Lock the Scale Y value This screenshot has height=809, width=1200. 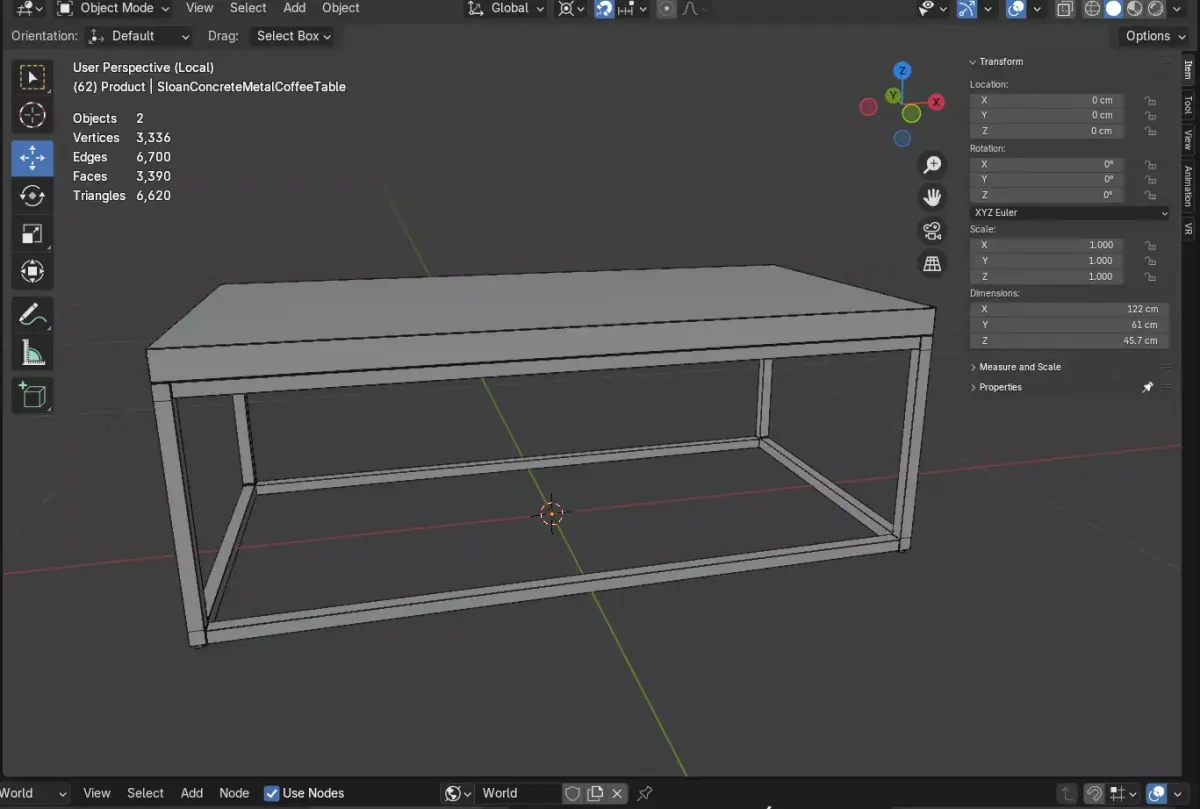(1151, 261)
